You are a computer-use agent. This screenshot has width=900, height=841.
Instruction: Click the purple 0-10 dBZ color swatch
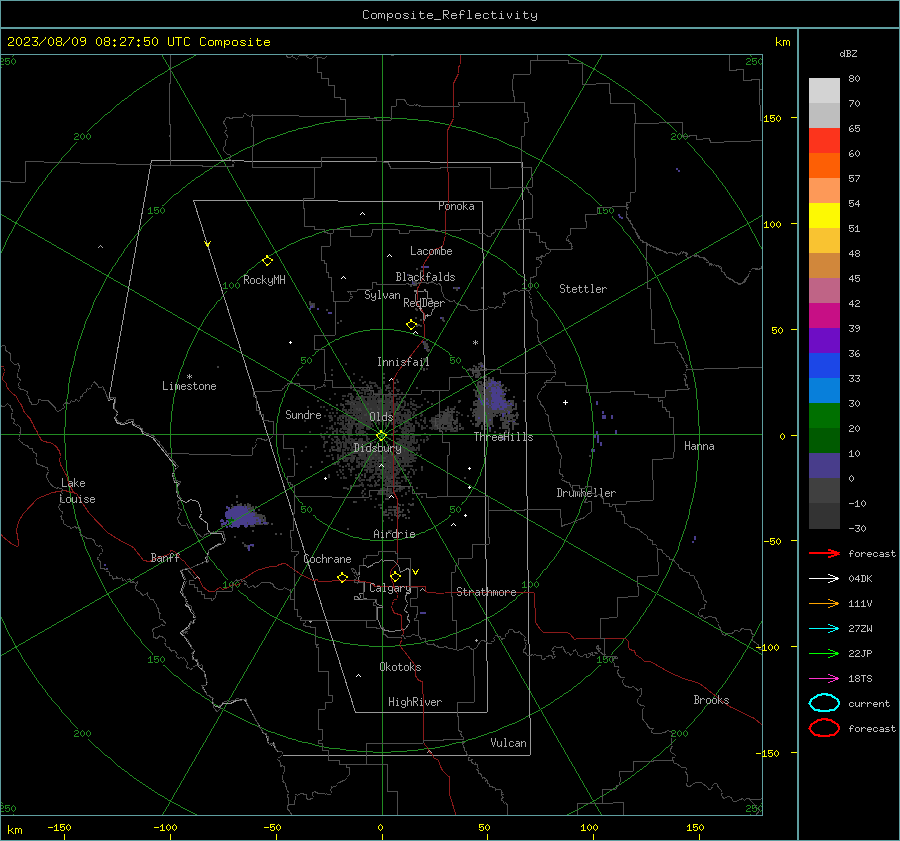[x=824, y=466]
